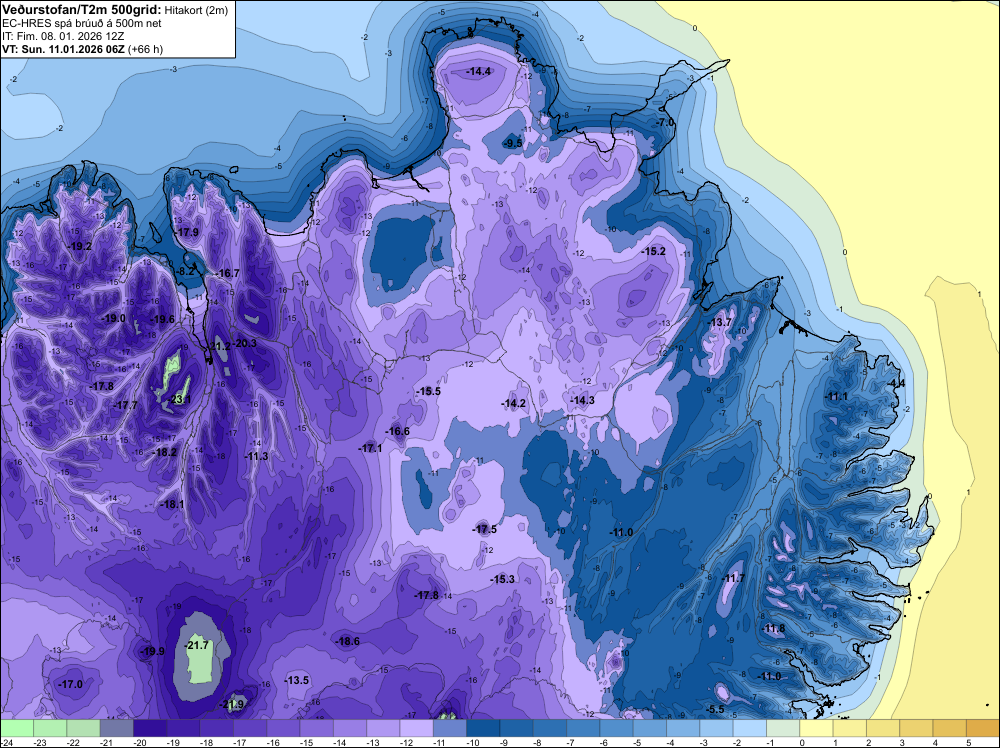This screenshot has height=748, width=1000.
Task: Select the -15.3 temperature value
Action: (503, 579)
